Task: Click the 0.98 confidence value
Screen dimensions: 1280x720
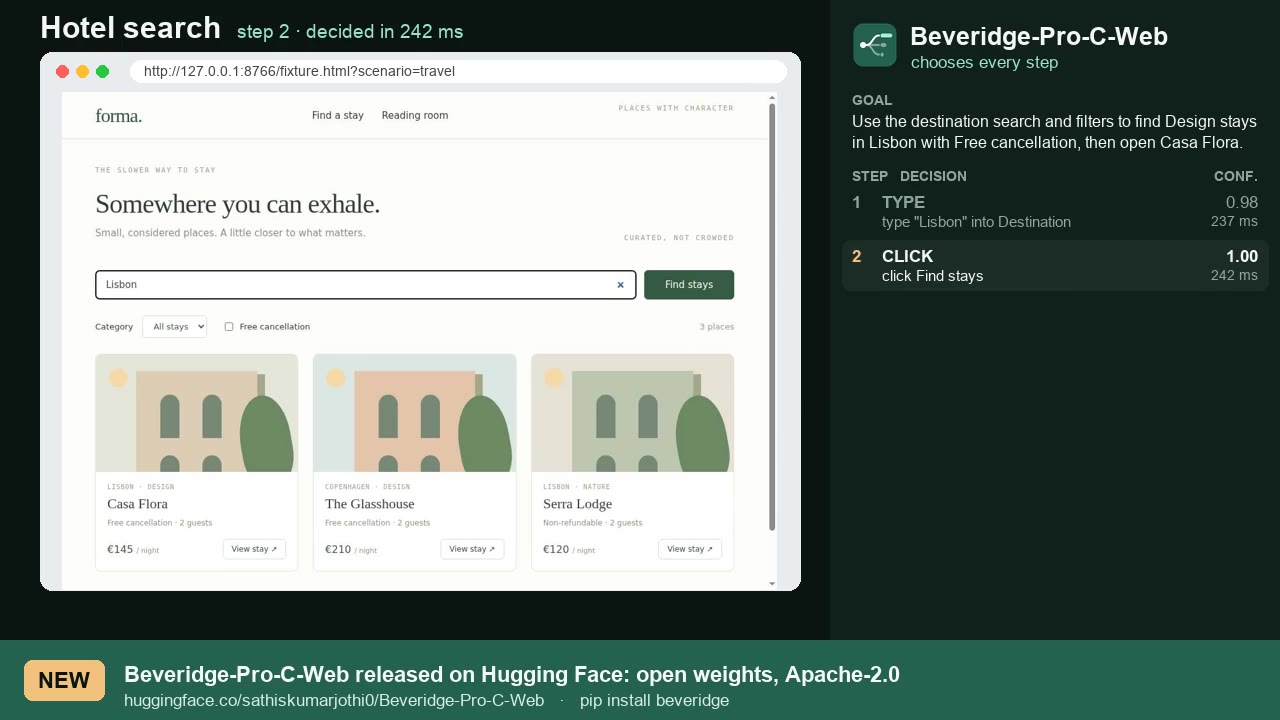Action: (x=1242, y=203)
